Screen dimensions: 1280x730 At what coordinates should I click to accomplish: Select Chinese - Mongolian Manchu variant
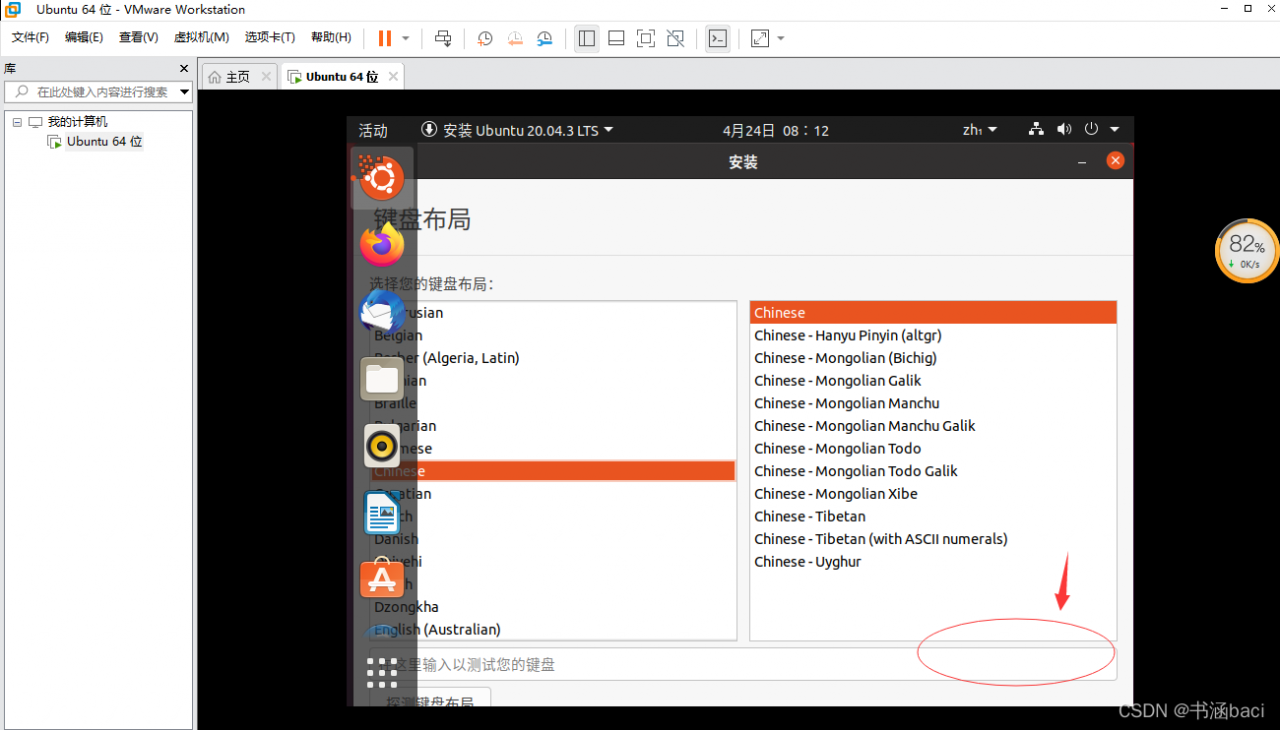(x=933, y=404)
